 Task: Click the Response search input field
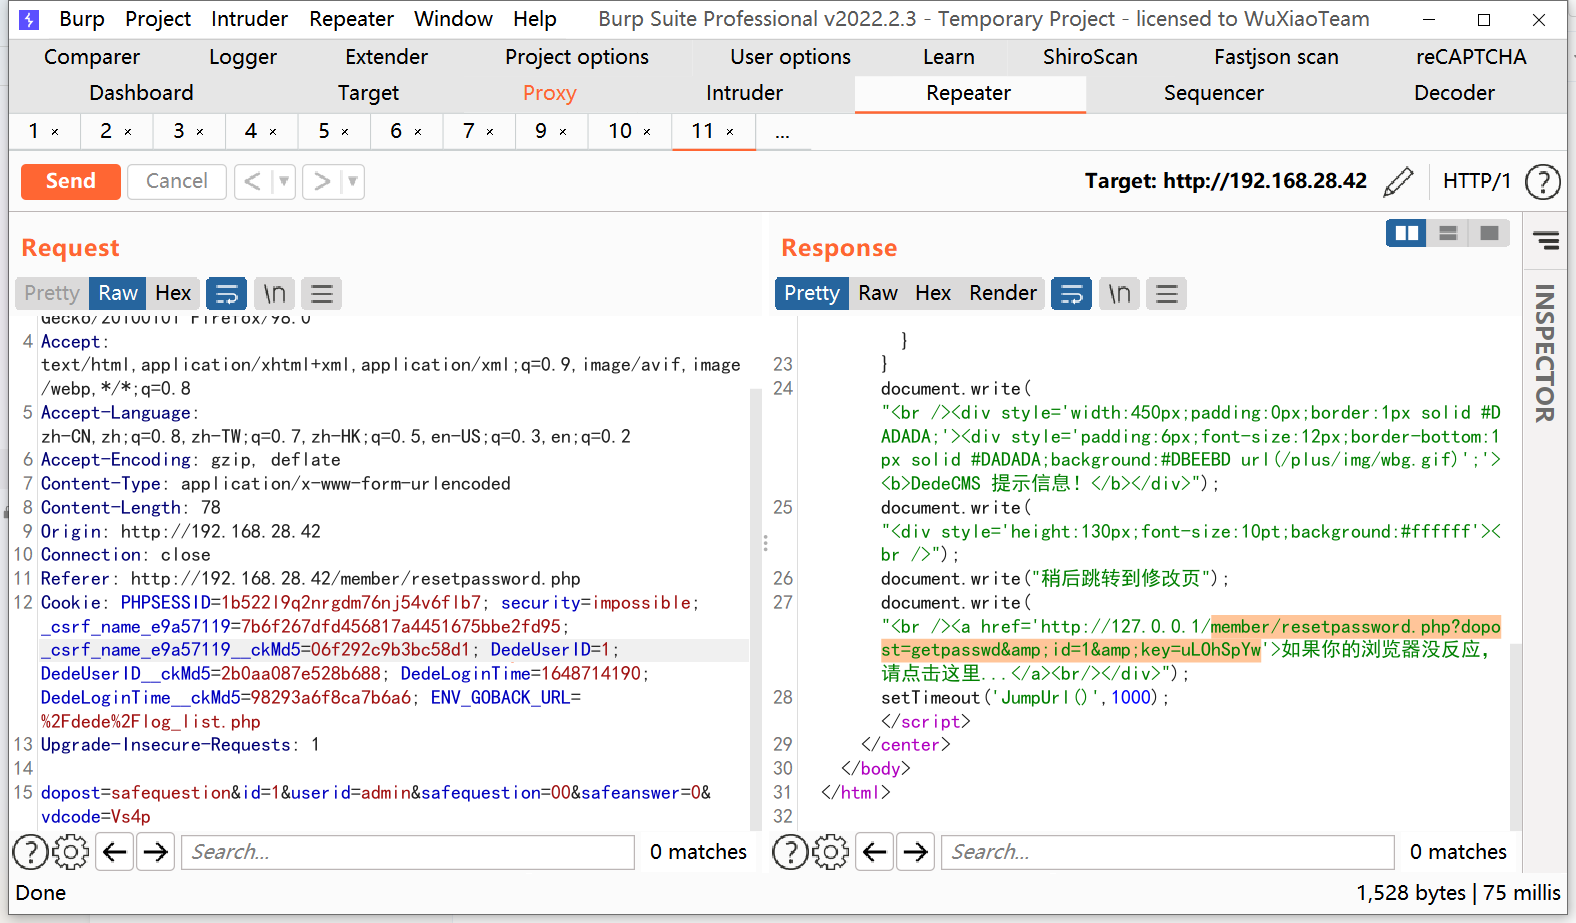1168,852
